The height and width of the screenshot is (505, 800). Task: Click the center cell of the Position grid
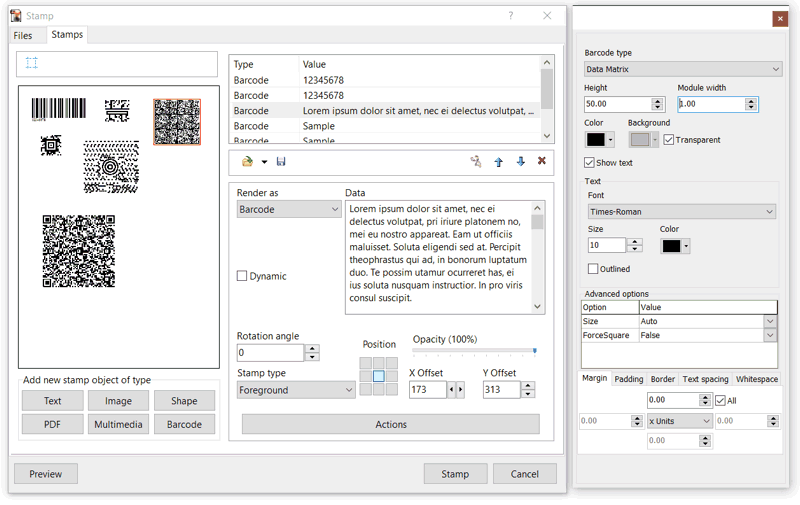point(379,376)
